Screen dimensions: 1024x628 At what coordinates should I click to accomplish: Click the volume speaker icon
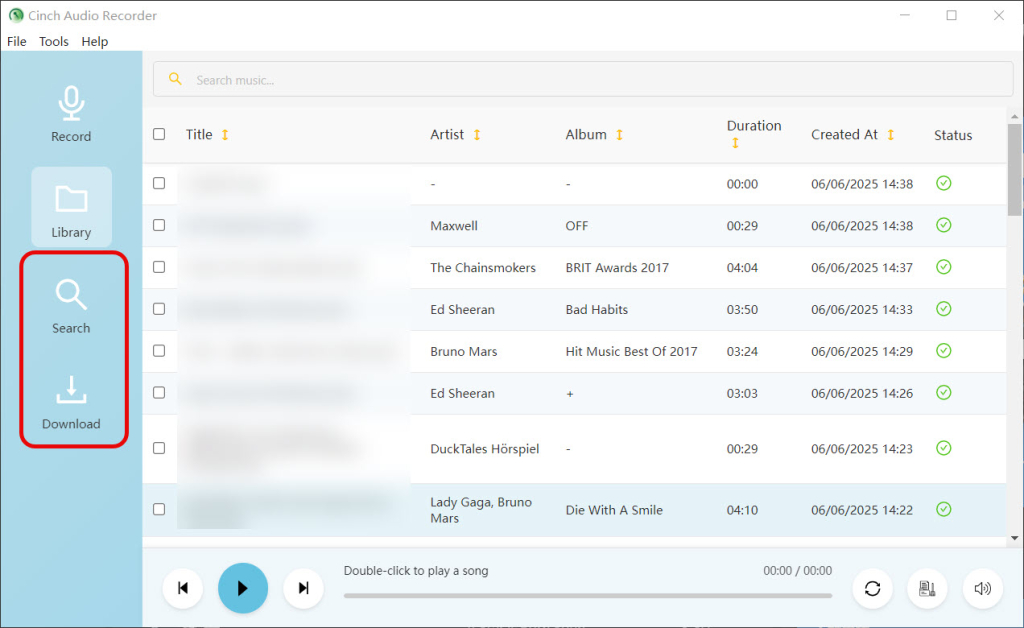click(x=982, y=588)
